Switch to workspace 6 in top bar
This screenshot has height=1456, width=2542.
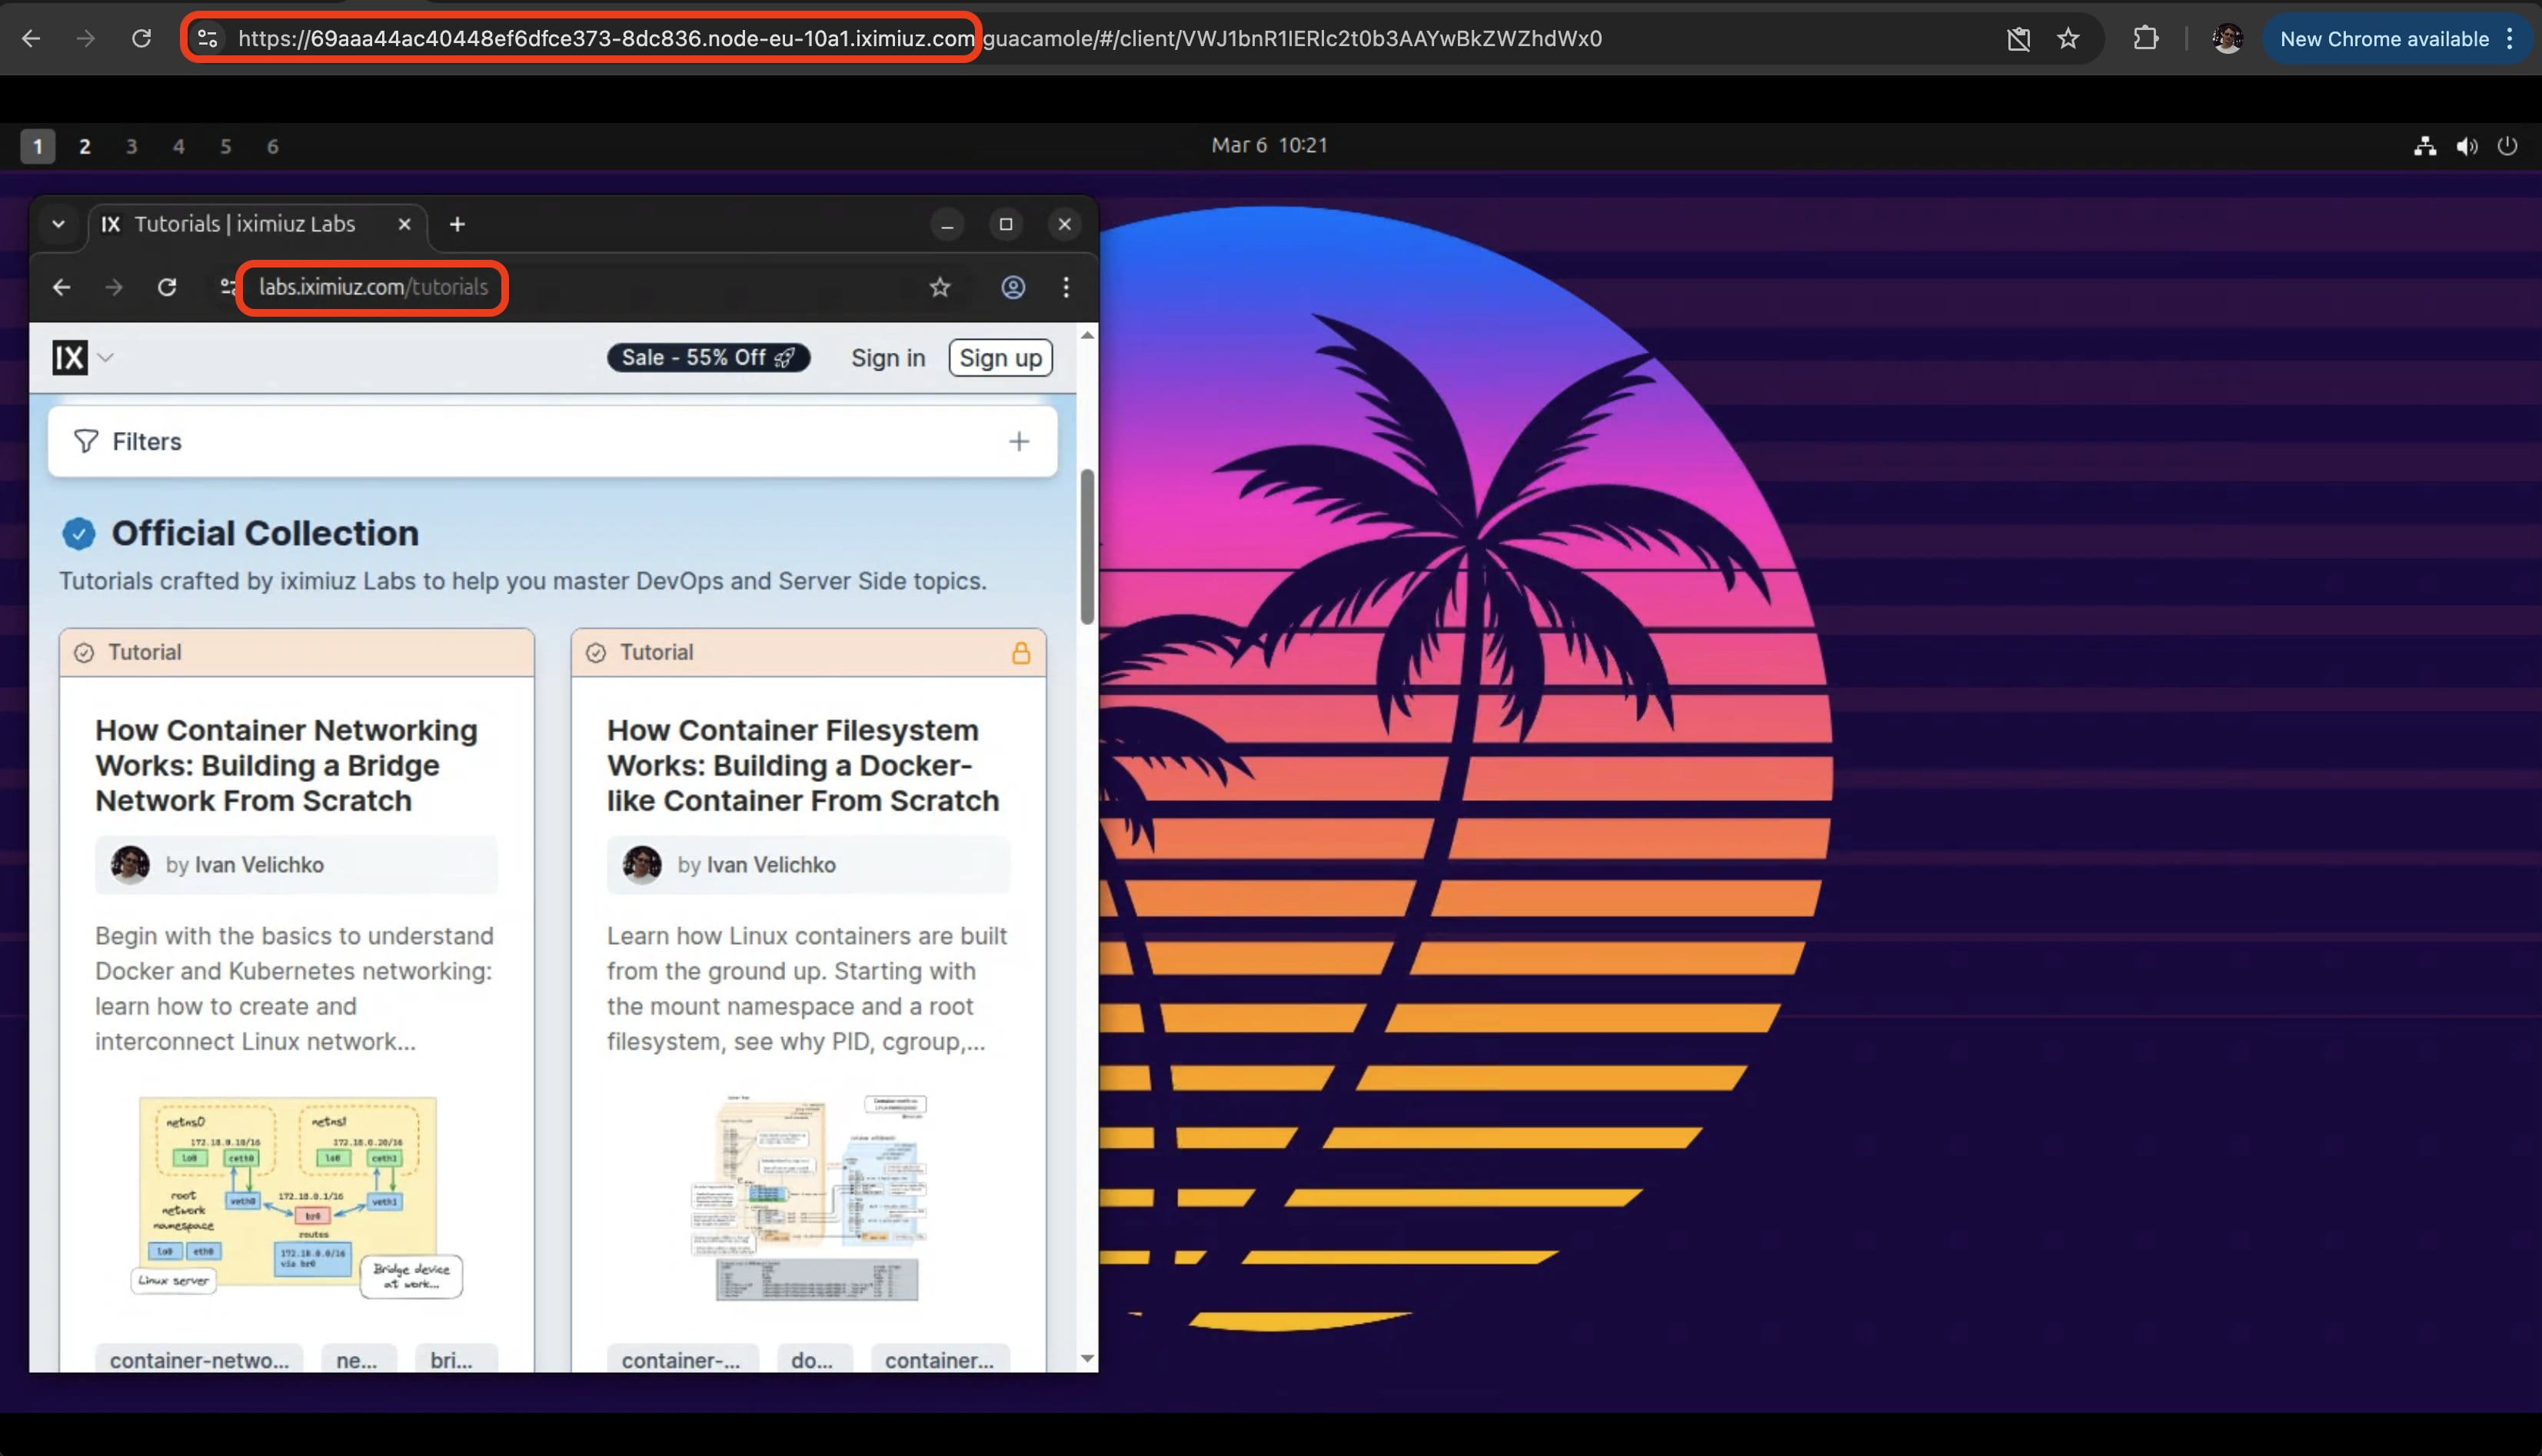[x=272, y=146]
